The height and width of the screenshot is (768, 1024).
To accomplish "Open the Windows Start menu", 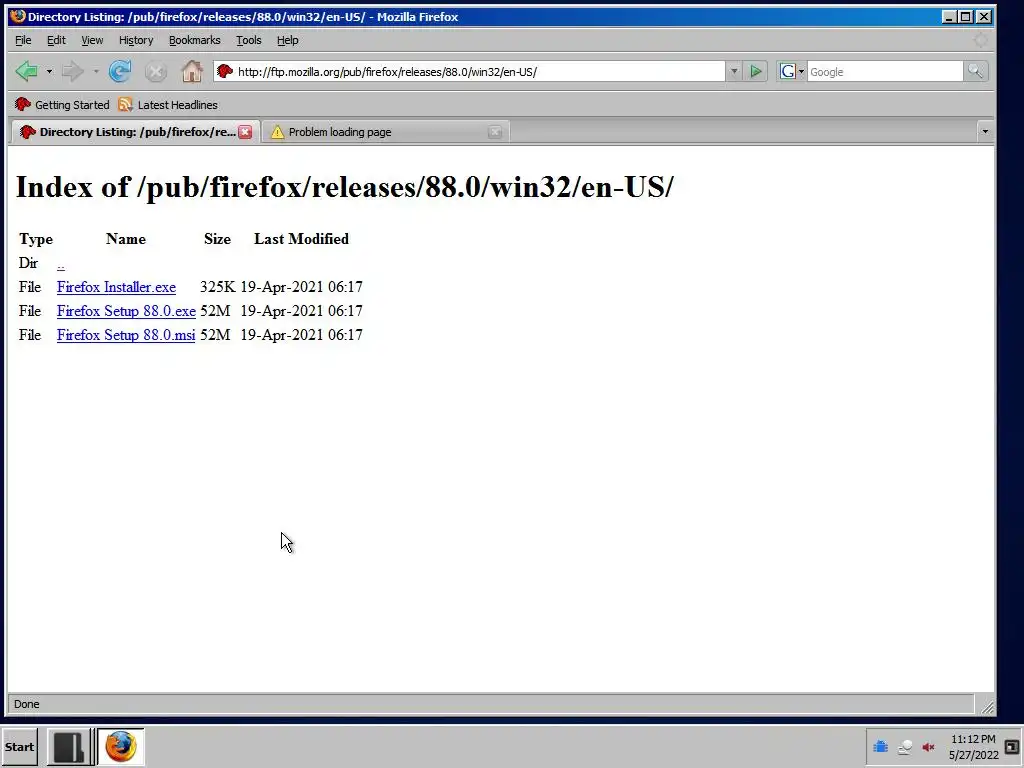I will click(19, 746).
